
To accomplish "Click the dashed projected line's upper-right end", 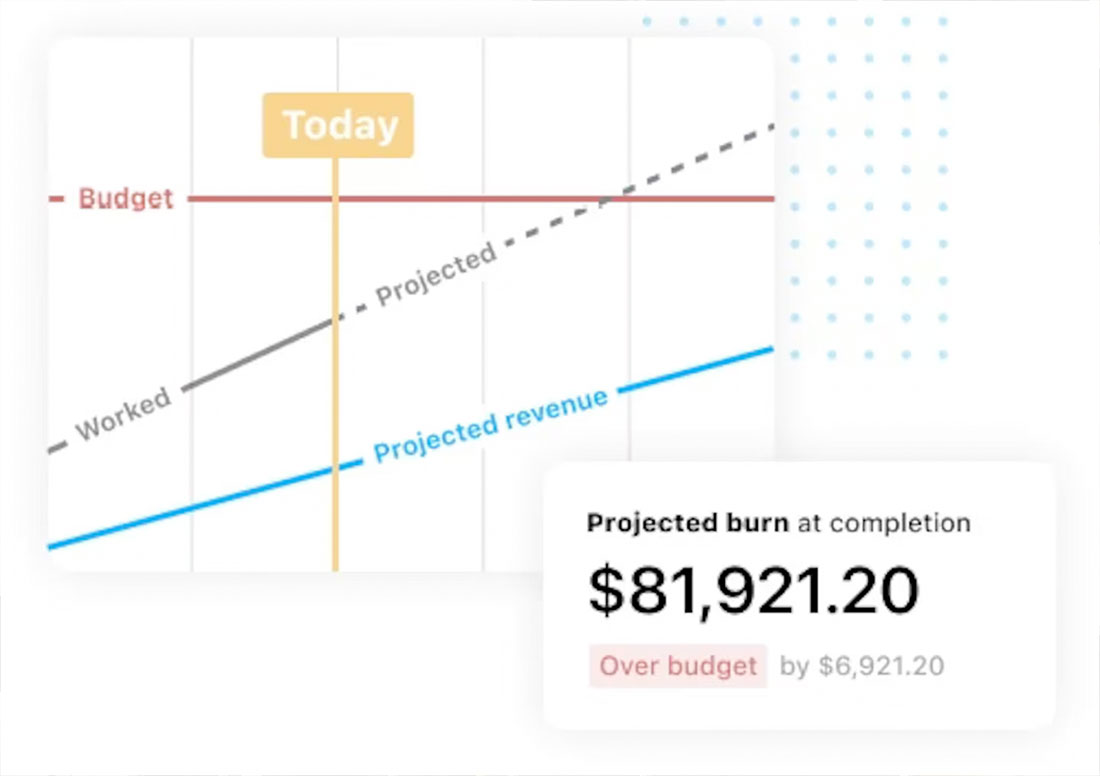I will [768, 127].
